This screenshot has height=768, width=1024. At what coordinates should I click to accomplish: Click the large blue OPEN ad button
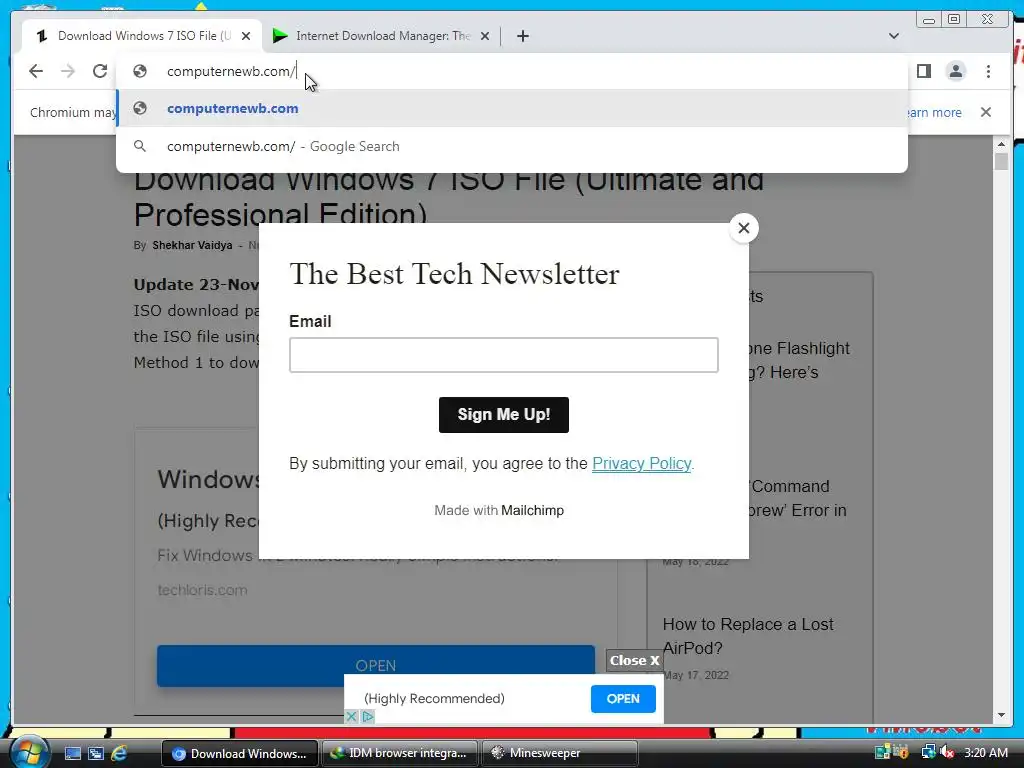coord(376,665)
